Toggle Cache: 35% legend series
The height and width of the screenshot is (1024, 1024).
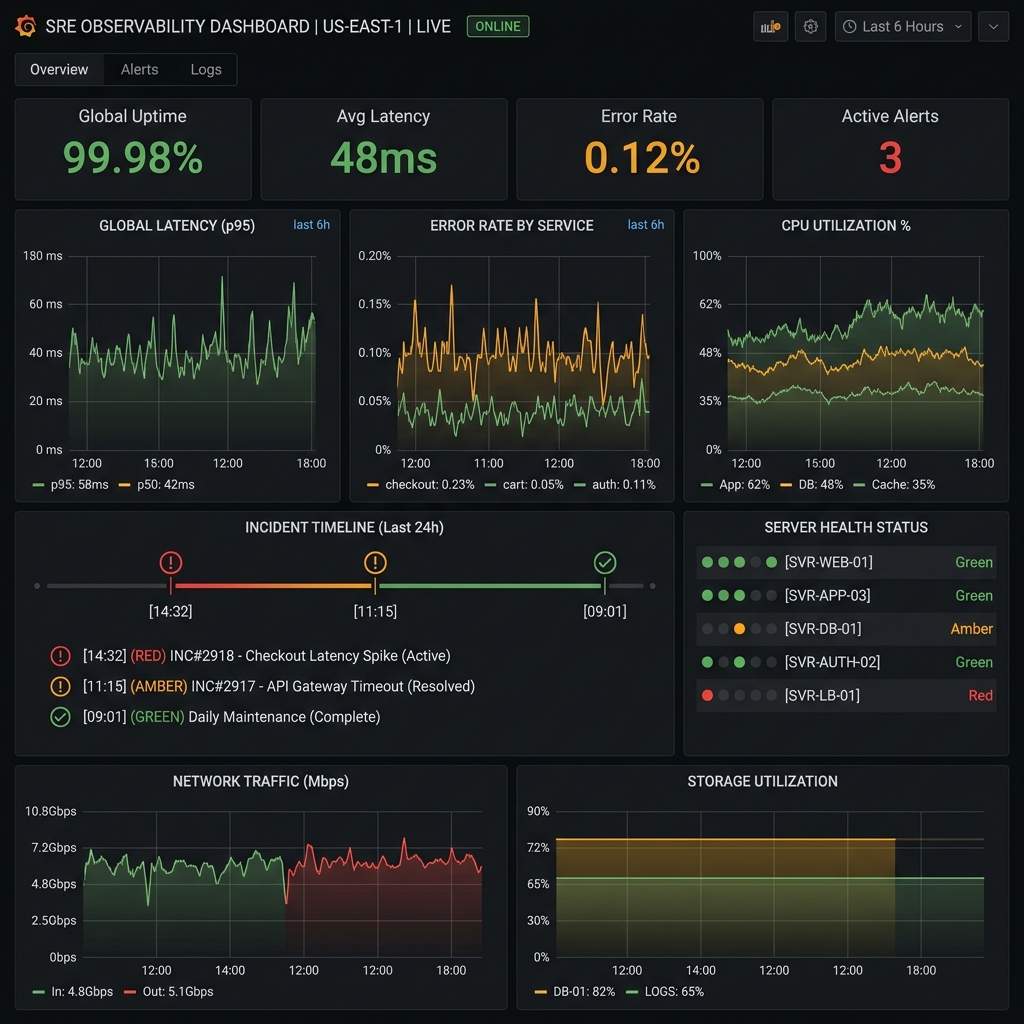point(894,485)
